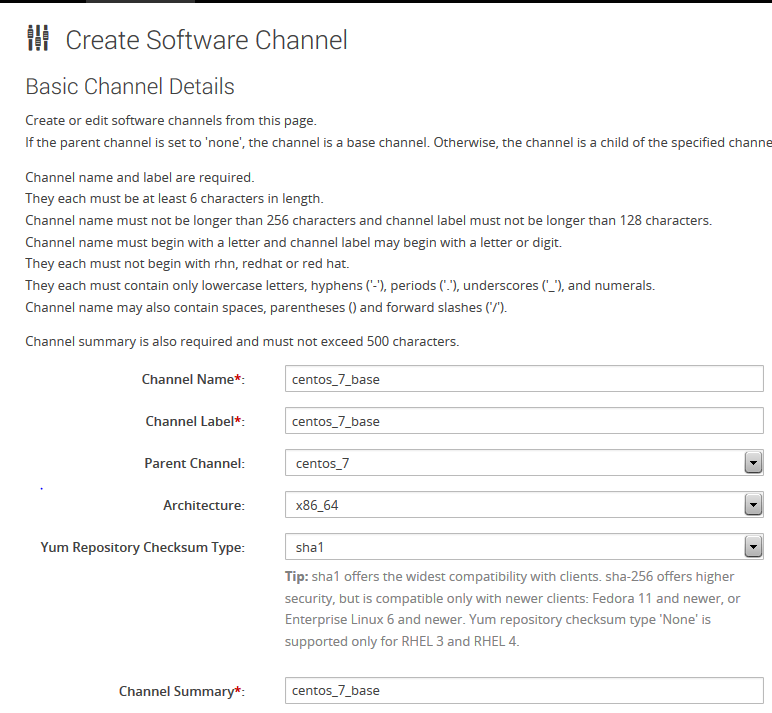Click the 'parent channel is set to none' line
Viewport: 772px width, 713px height.
point(399,142)
